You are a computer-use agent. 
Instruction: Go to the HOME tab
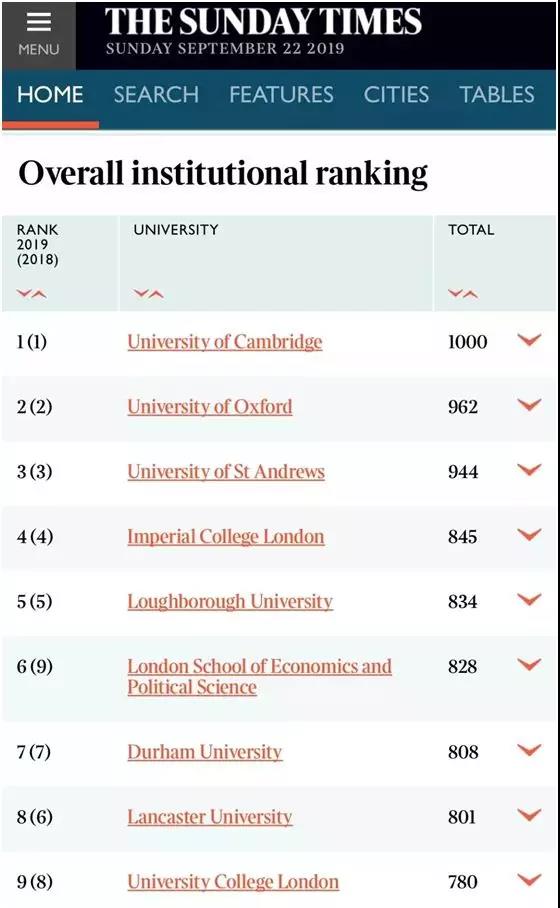(50, 94)
